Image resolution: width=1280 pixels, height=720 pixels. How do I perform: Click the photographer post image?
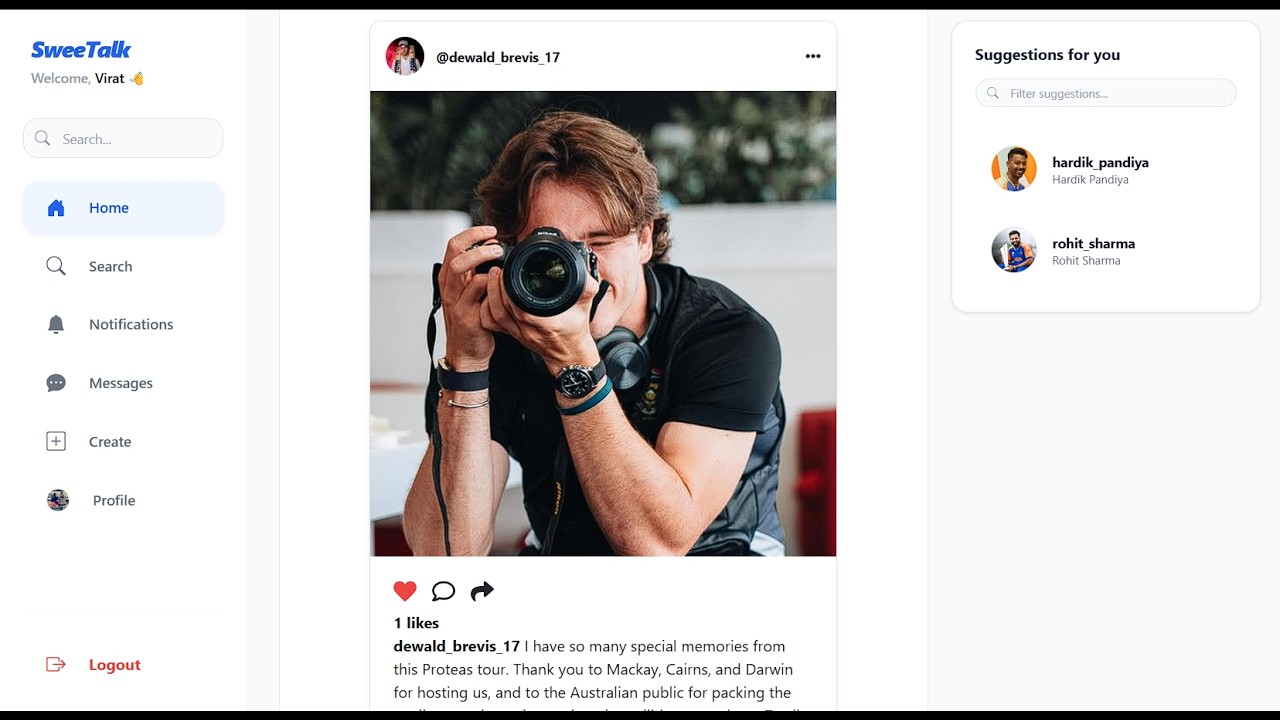(x=603, y=323)
